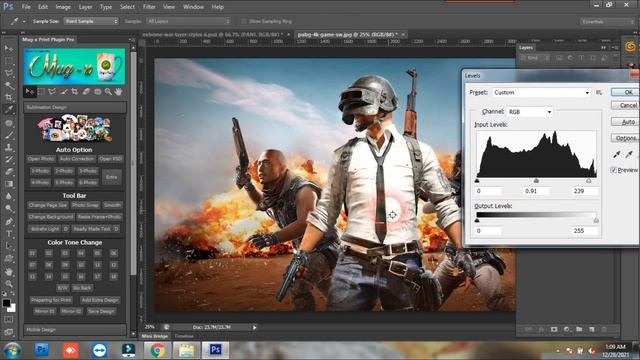
Task: Select the Path Selection tool
Action: tap(9, 247)
